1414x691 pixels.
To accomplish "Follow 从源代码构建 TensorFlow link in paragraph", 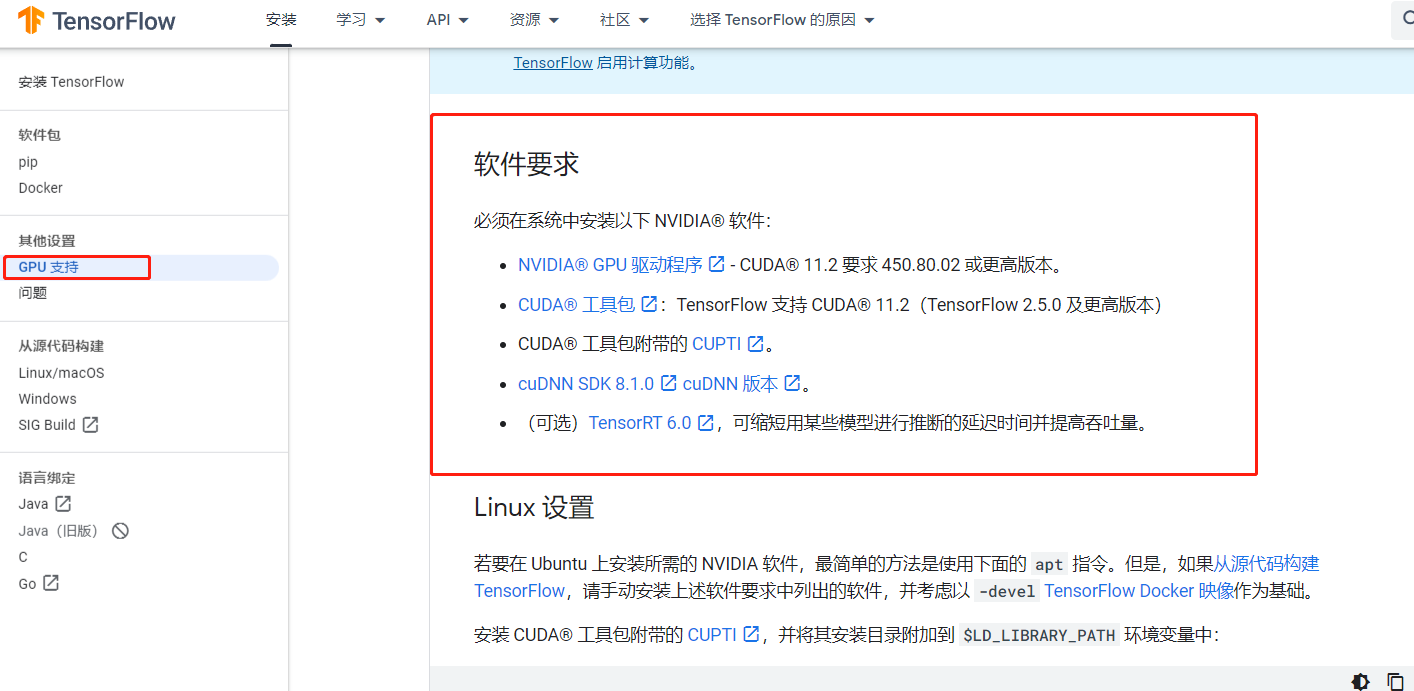I will [1266, 564].
